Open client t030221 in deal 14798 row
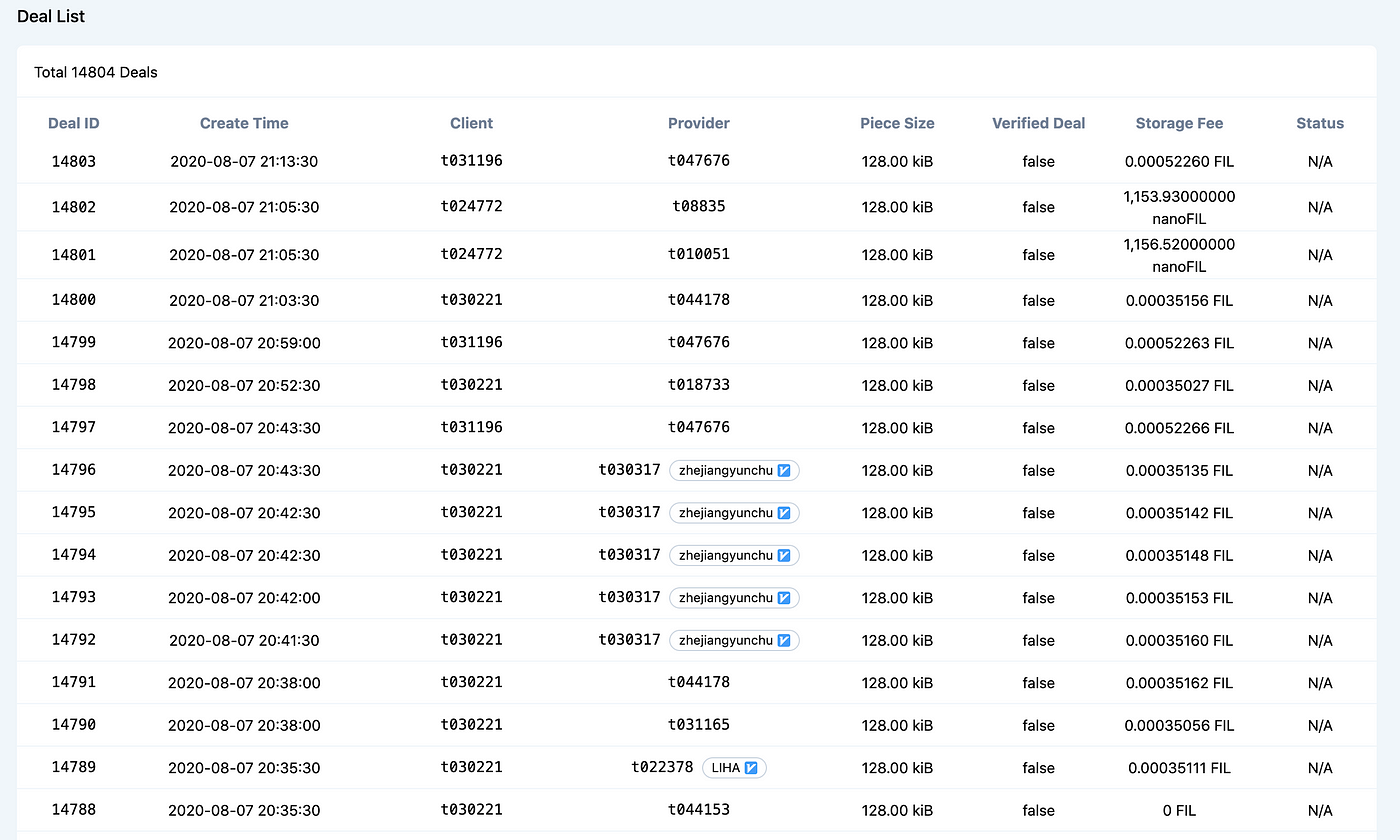This screenshot has height=840, width=1400. [472, 385]
